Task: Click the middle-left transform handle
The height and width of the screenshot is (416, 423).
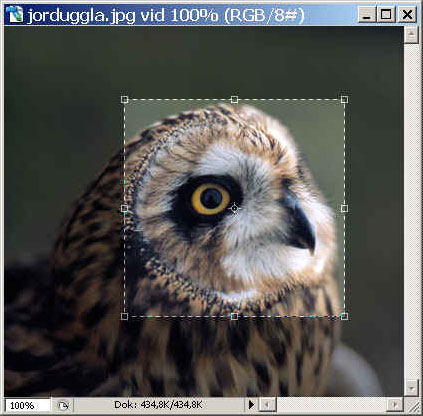Action: click(124, 208)
